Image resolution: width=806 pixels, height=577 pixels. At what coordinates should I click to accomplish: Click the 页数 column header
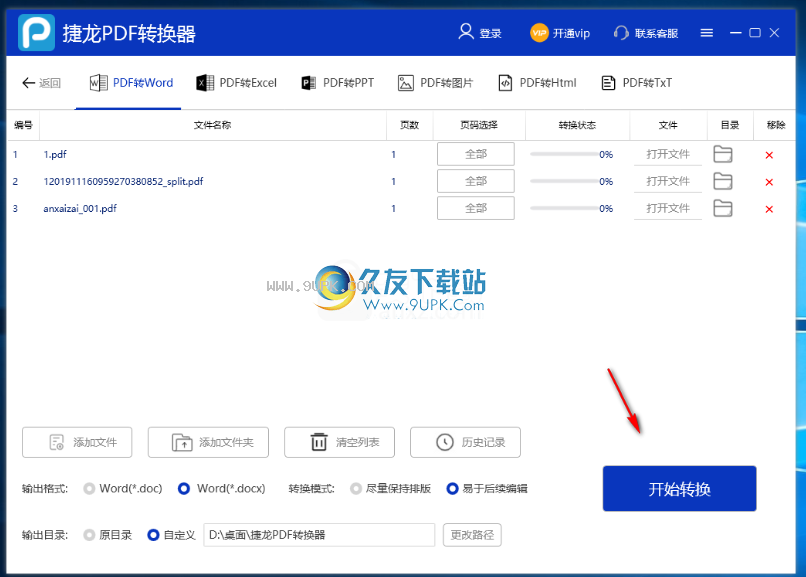[x=410, y=125]
